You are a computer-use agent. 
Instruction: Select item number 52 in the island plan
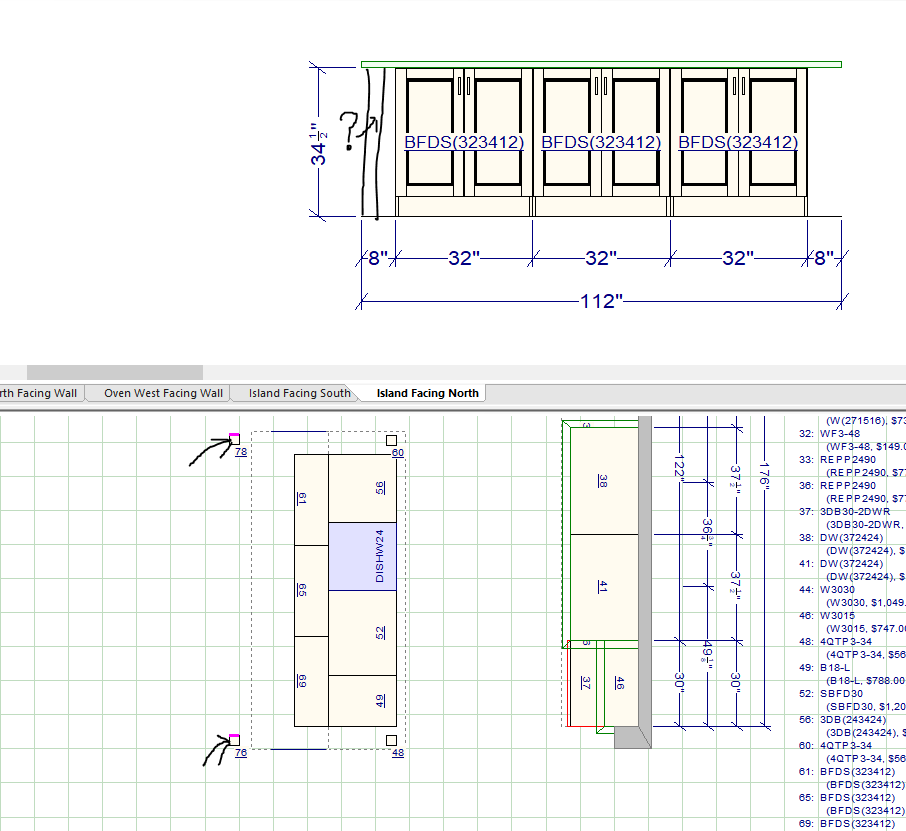click(380, 632)
